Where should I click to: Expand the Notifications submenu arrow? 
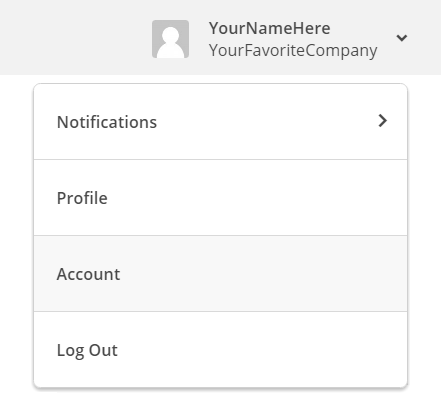click(x=383, y=121)
